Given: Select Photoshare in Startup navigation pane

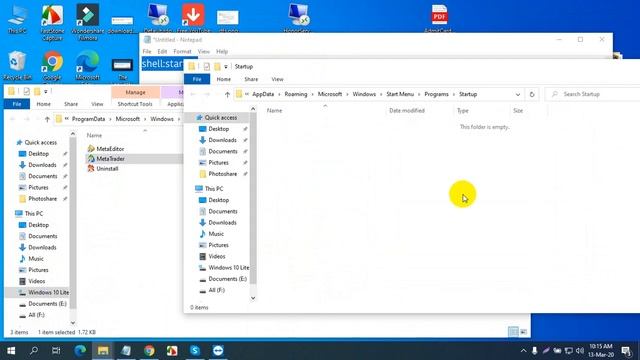Looking at the screenshot, I should 222,174.
